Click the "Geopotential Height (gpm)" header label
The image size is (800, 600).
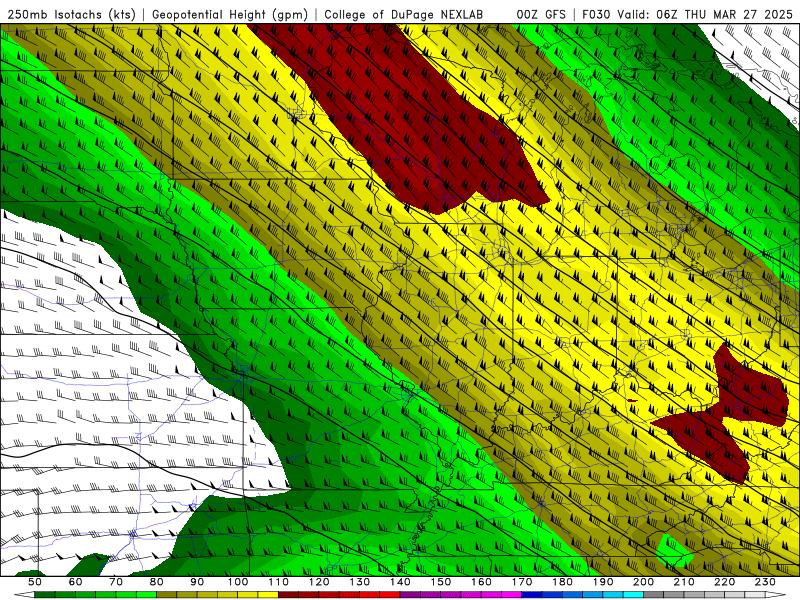click(x=229, y=14)
